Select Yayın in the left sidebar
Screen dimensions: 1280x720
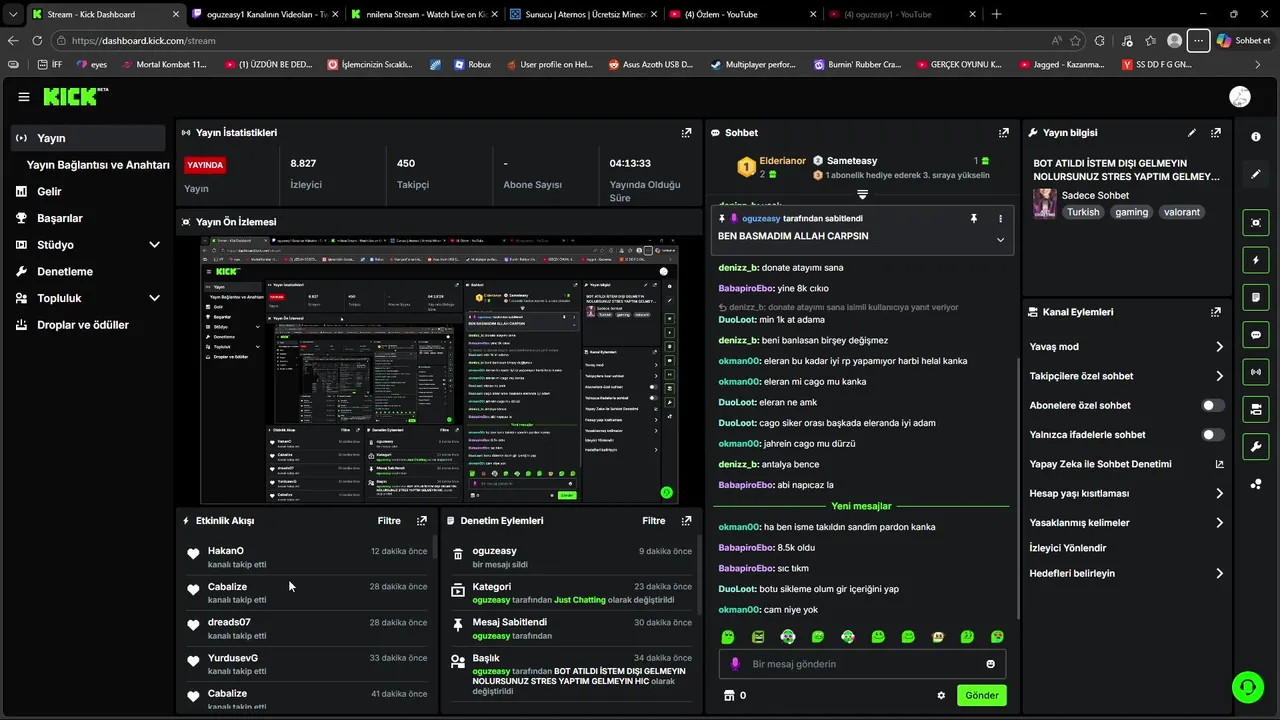[88, 138]
